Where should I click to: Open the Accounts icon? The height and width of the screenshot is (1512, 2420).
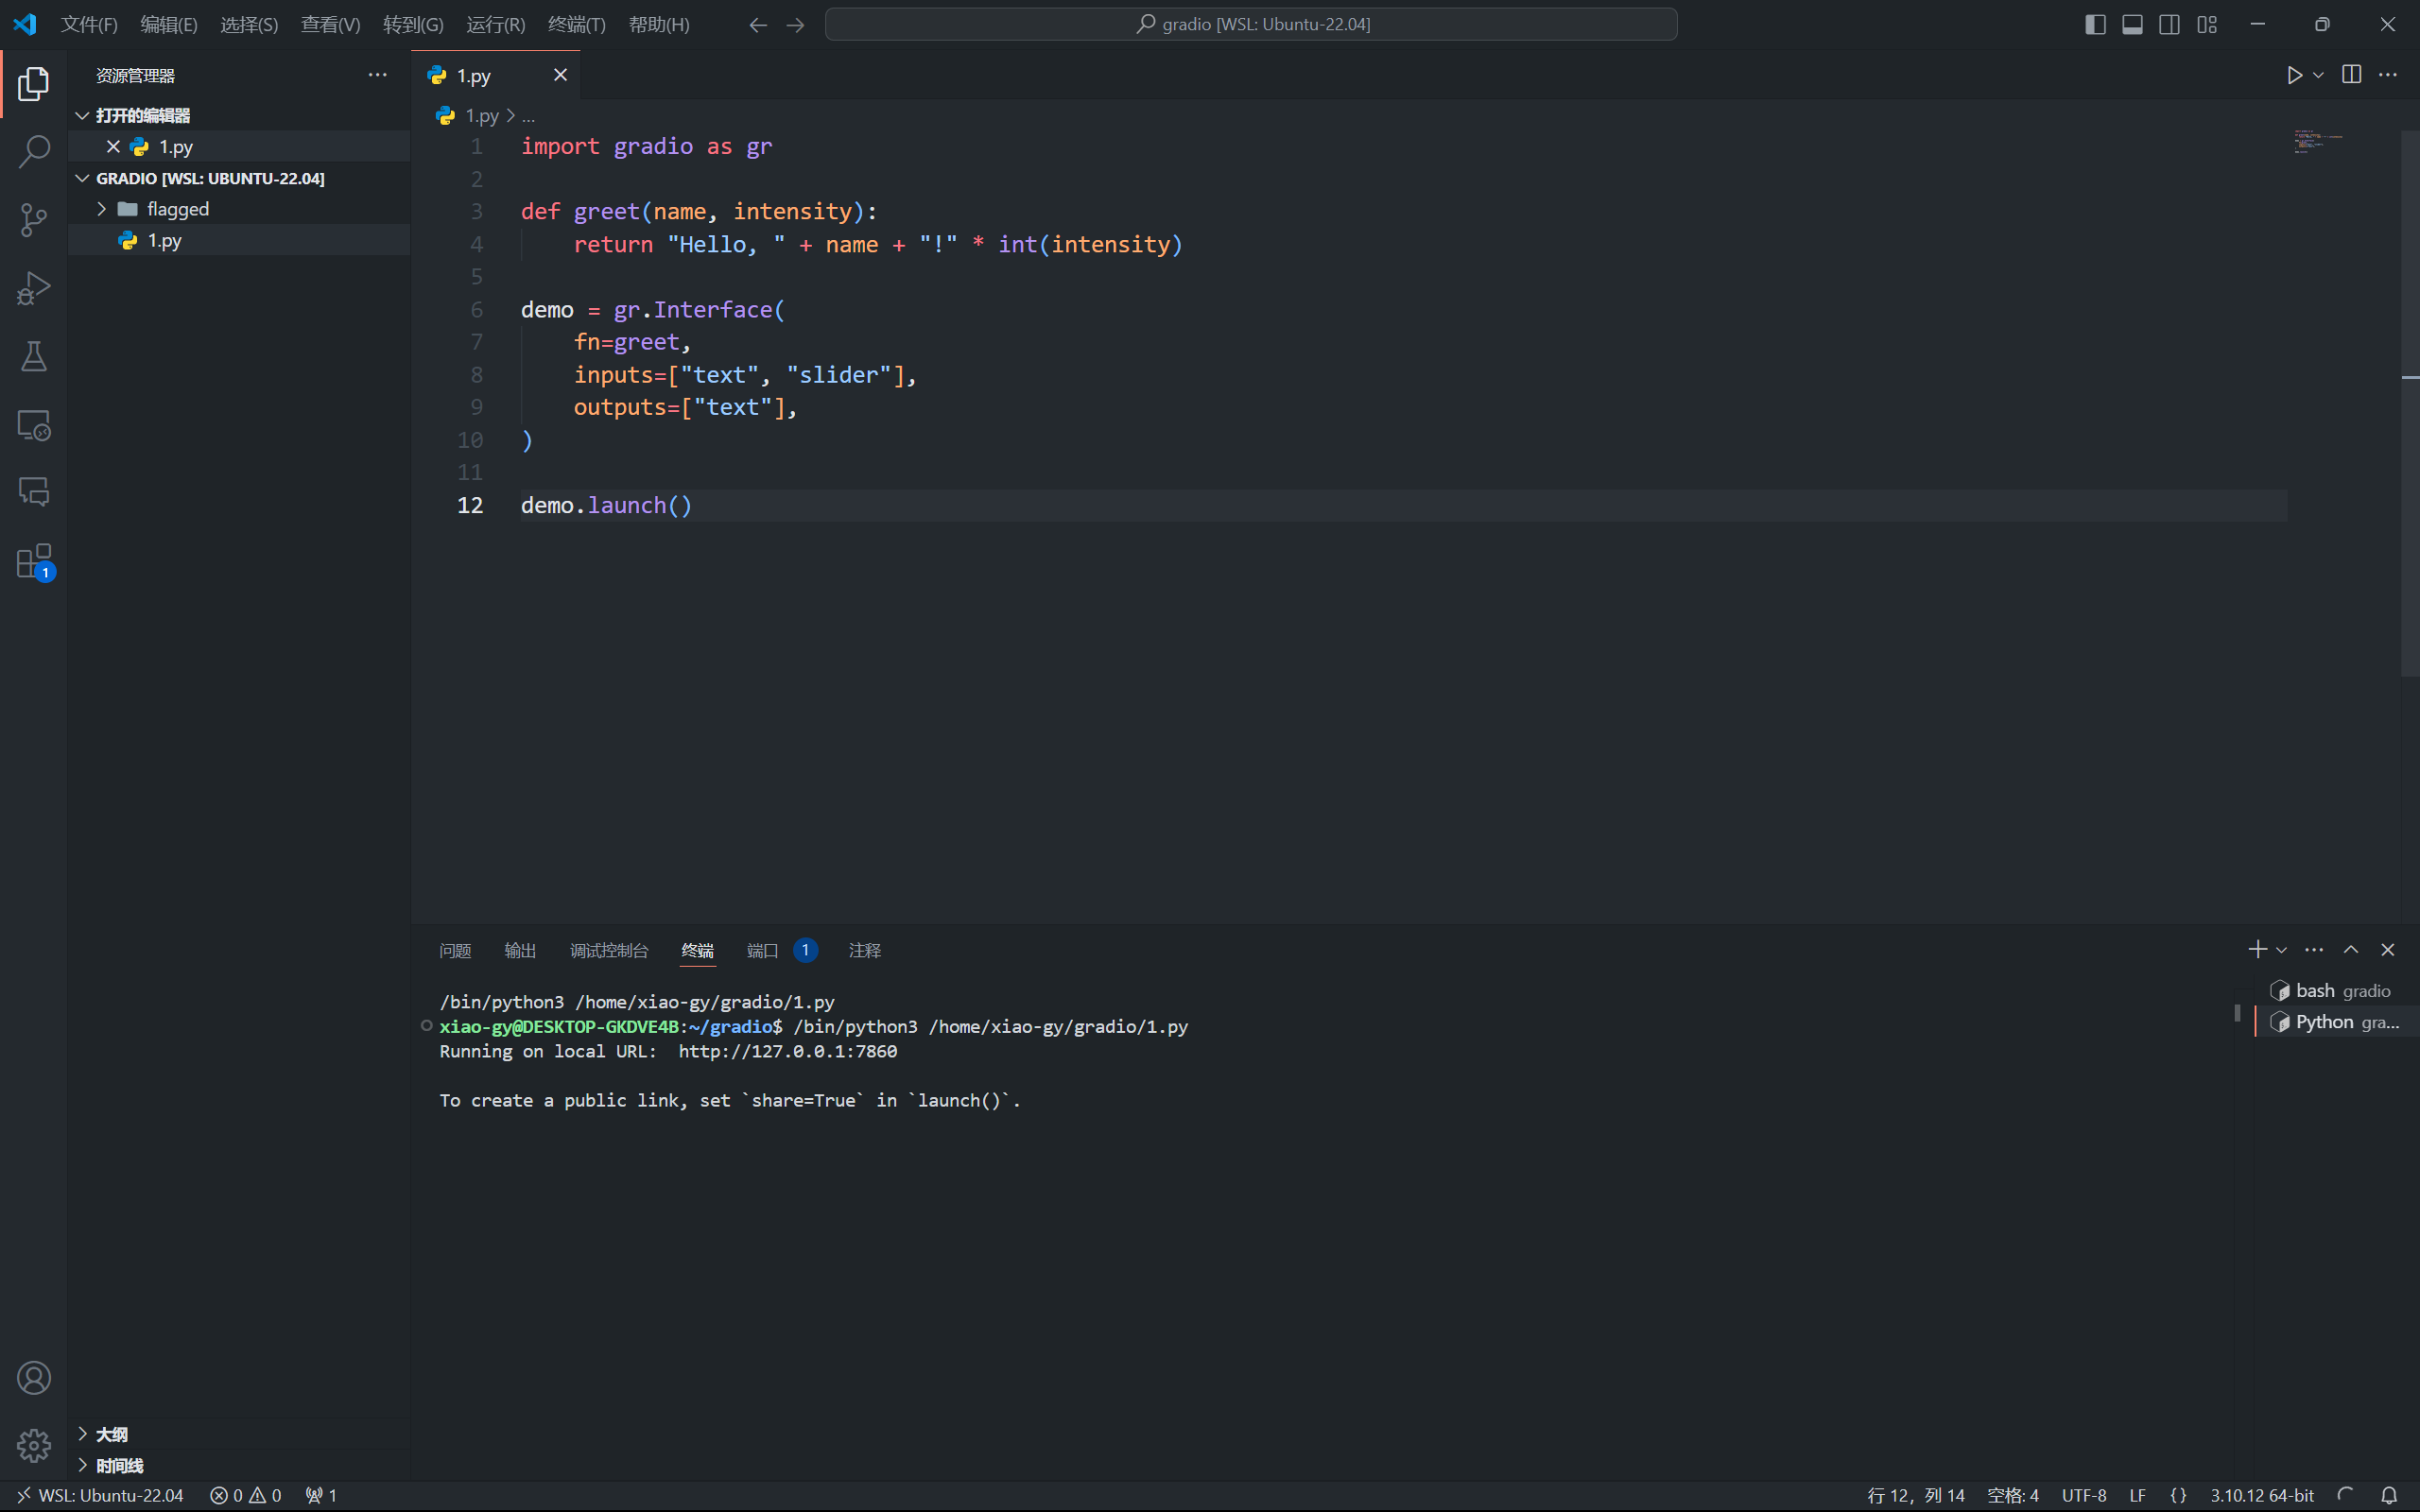click(x=33, y=1378)
